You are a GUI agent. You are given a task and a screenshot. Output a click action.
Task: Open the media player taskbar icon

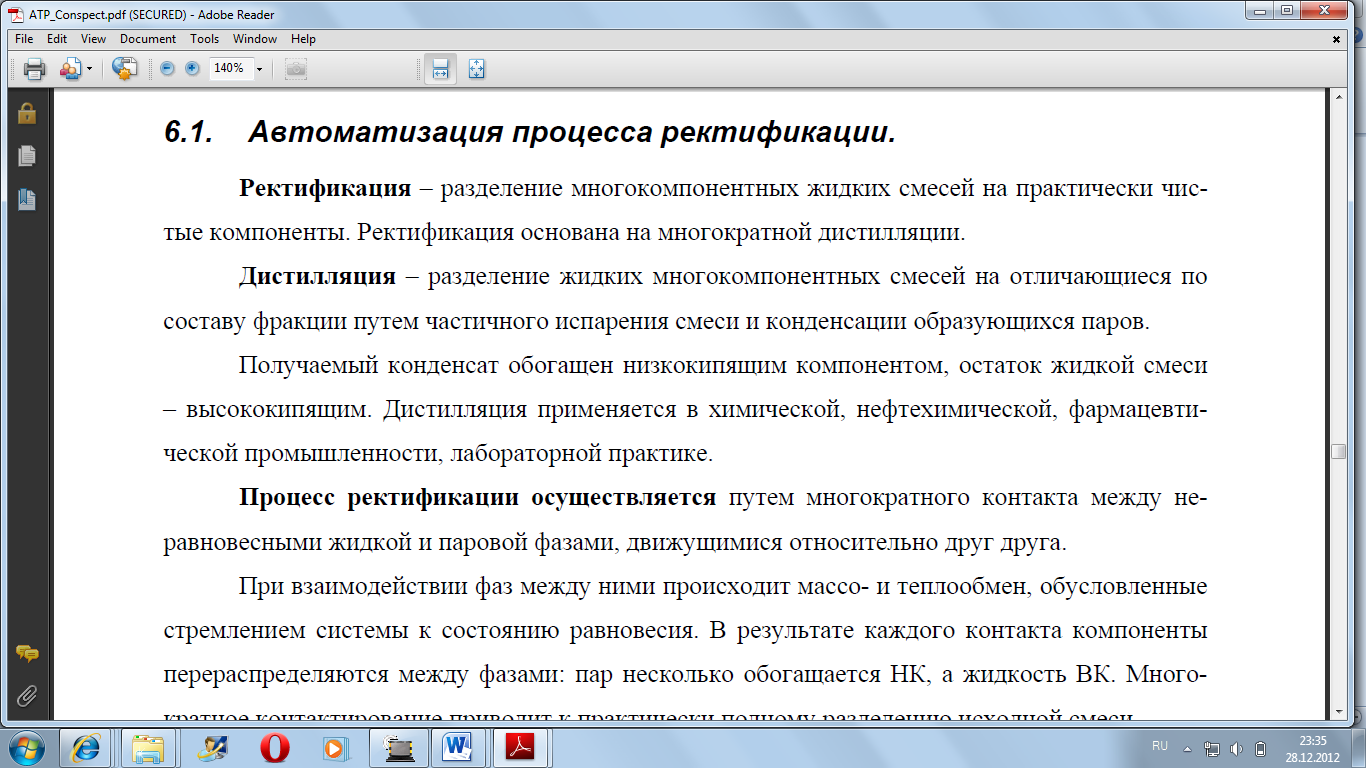[x=334, y=747]
